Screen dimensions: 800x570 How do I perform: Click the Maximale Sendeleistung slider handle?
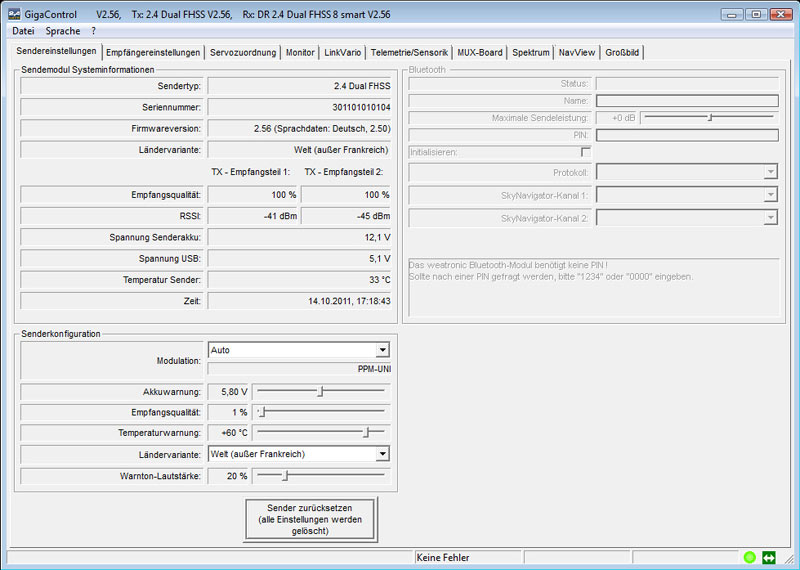710,117
